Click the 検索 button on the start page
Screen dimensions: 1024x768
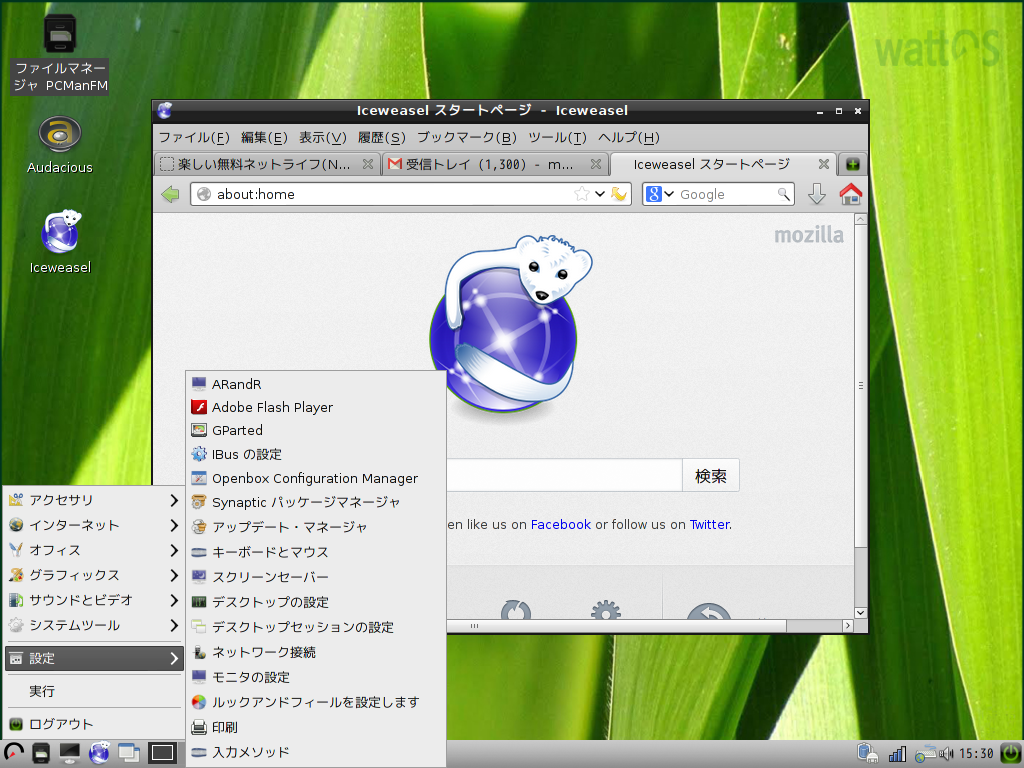pos(711,476)
